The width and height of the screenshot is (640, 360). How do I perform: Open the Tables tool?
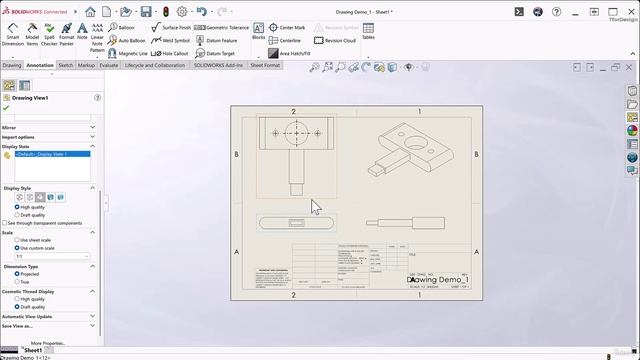(368, 31)
